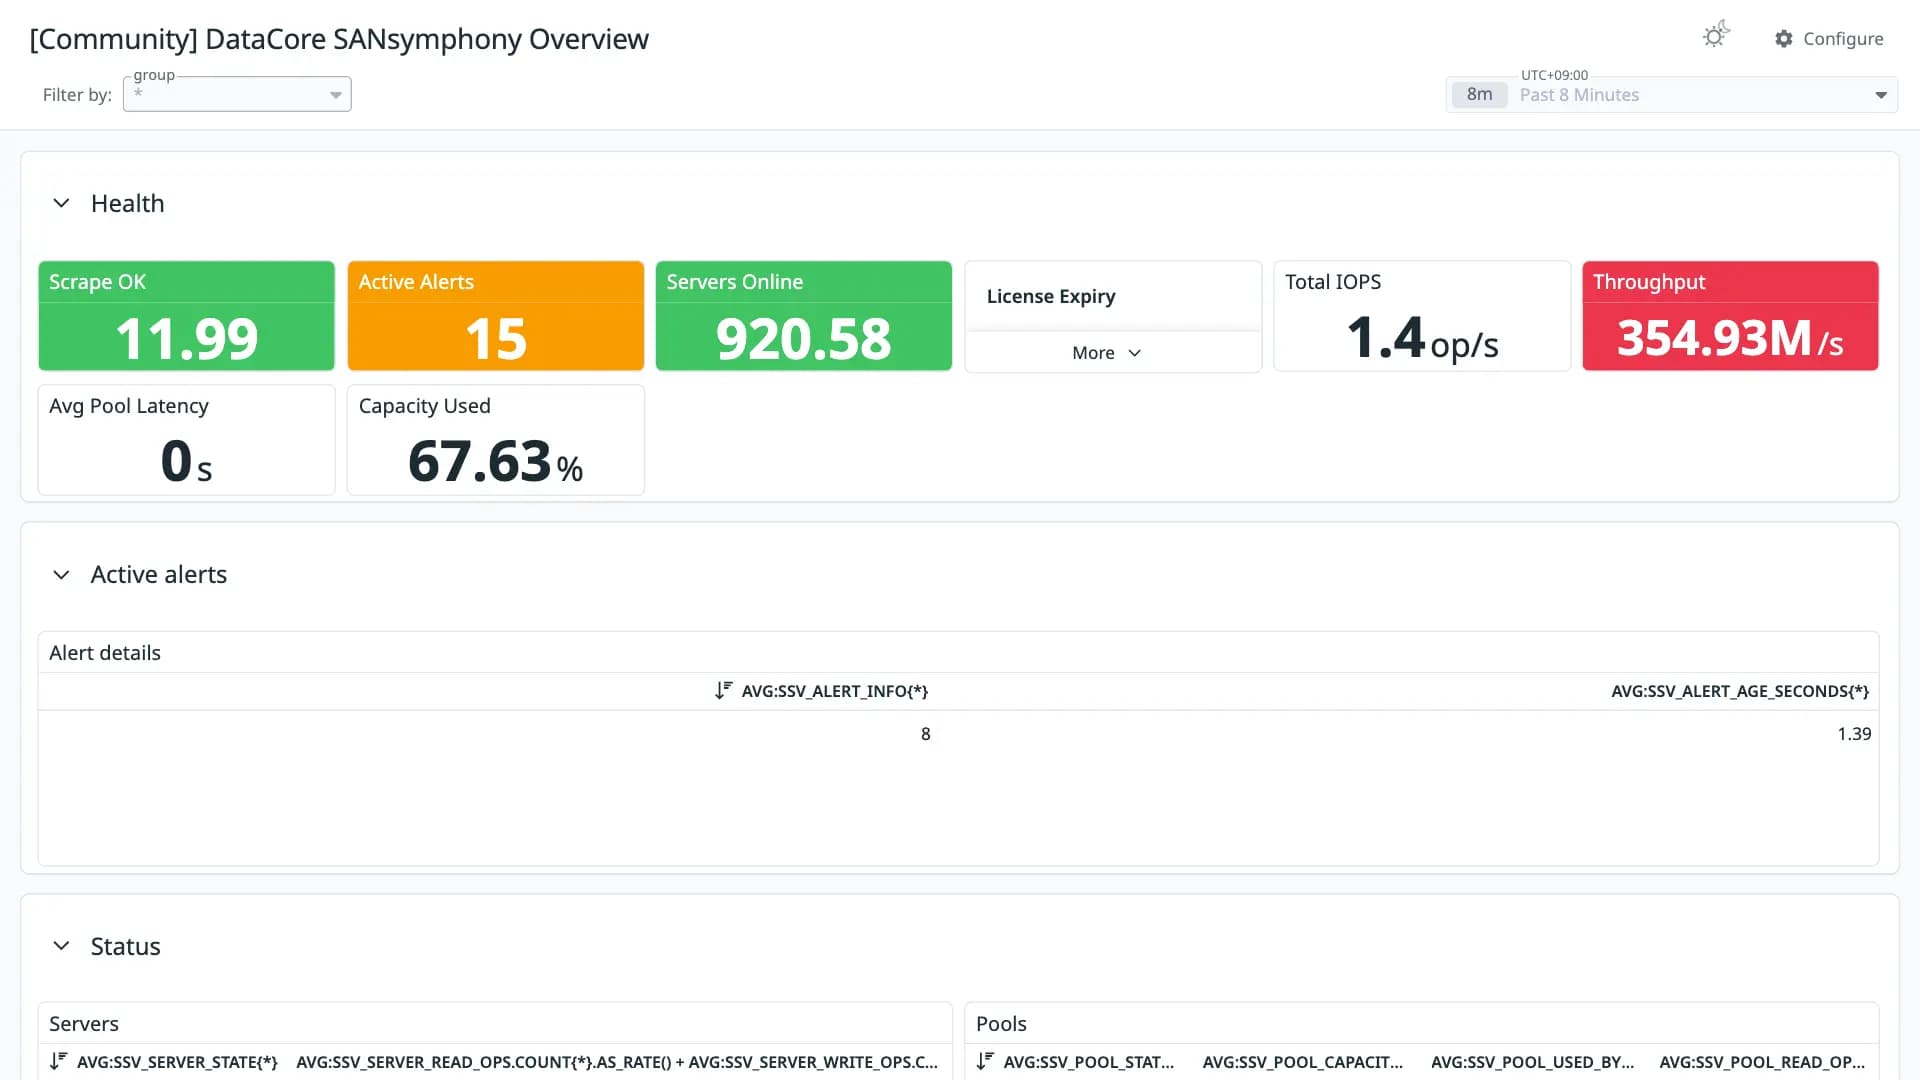This screenshot has height=1080, width=1920.
Task: Sort by AVG:SSV_POOL_CAPACIT column header
Action: click(x=1303, y=1062)
